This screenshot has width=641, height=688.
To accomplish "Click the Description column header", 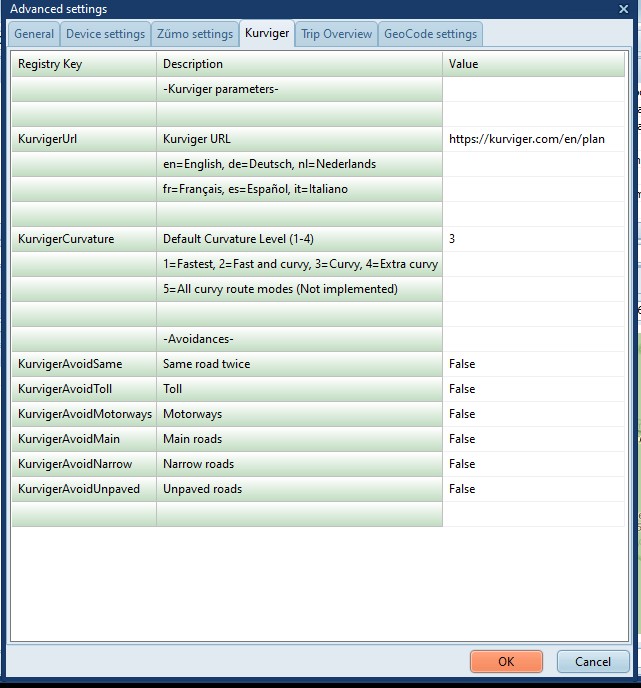I will [299, 65].
